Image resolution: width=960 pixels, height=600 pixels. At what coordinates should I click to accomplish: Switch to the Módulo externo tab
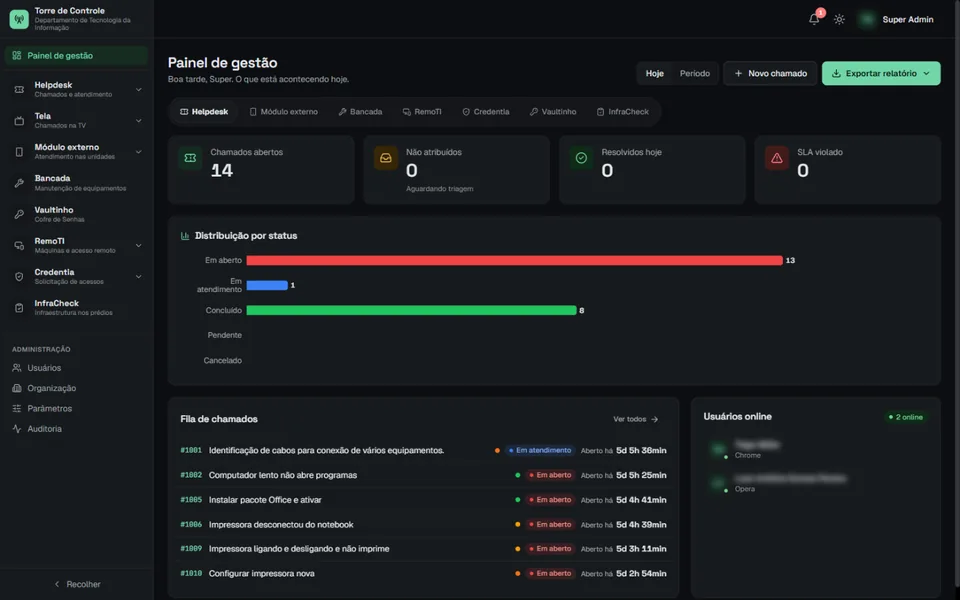(x=283, y=111)
